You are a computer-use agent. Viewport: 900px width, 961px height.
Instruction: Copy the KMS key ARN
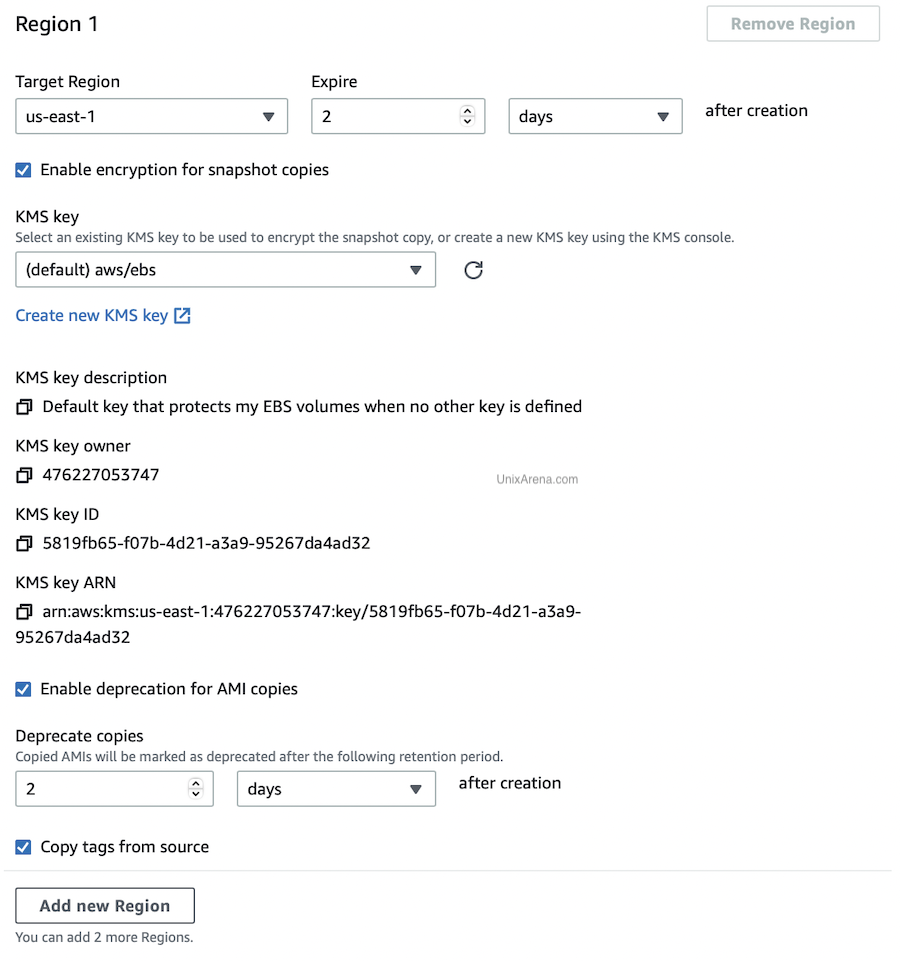click(x=24, y=611)
